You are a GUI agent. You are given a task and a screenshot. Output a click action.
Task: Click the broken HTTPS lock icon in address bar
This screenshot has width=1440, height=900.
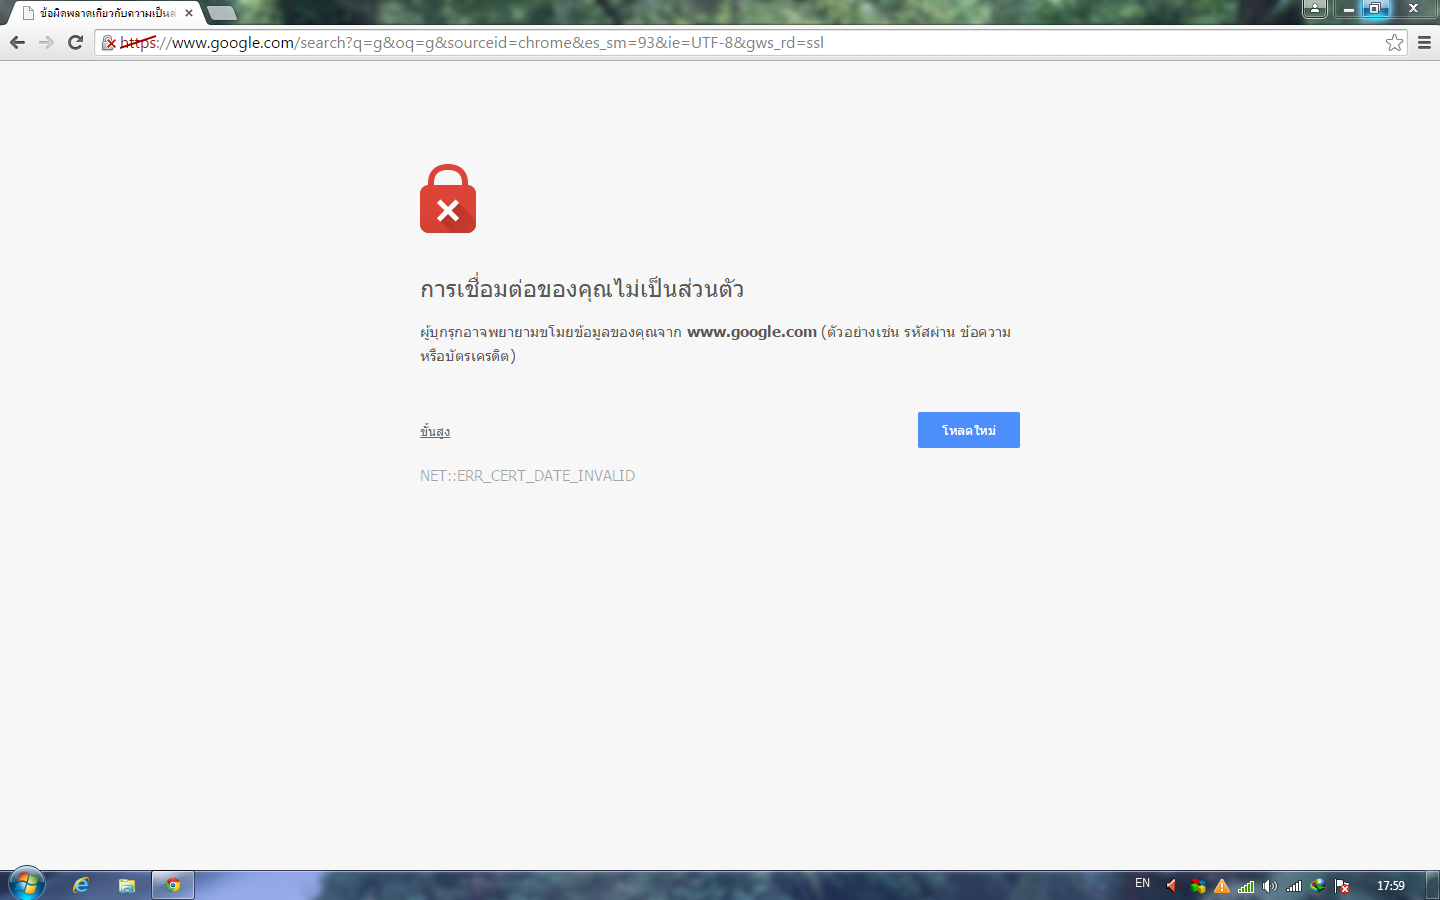(x=110, y=43)
